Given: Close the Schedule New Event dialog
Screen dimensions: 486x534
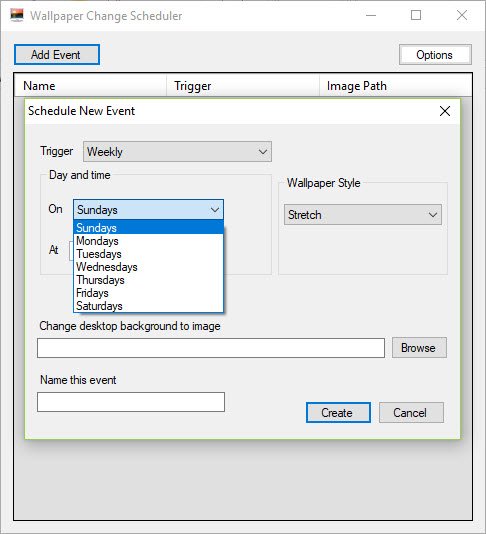Looking at the screenshot, I should click(445, 111).
